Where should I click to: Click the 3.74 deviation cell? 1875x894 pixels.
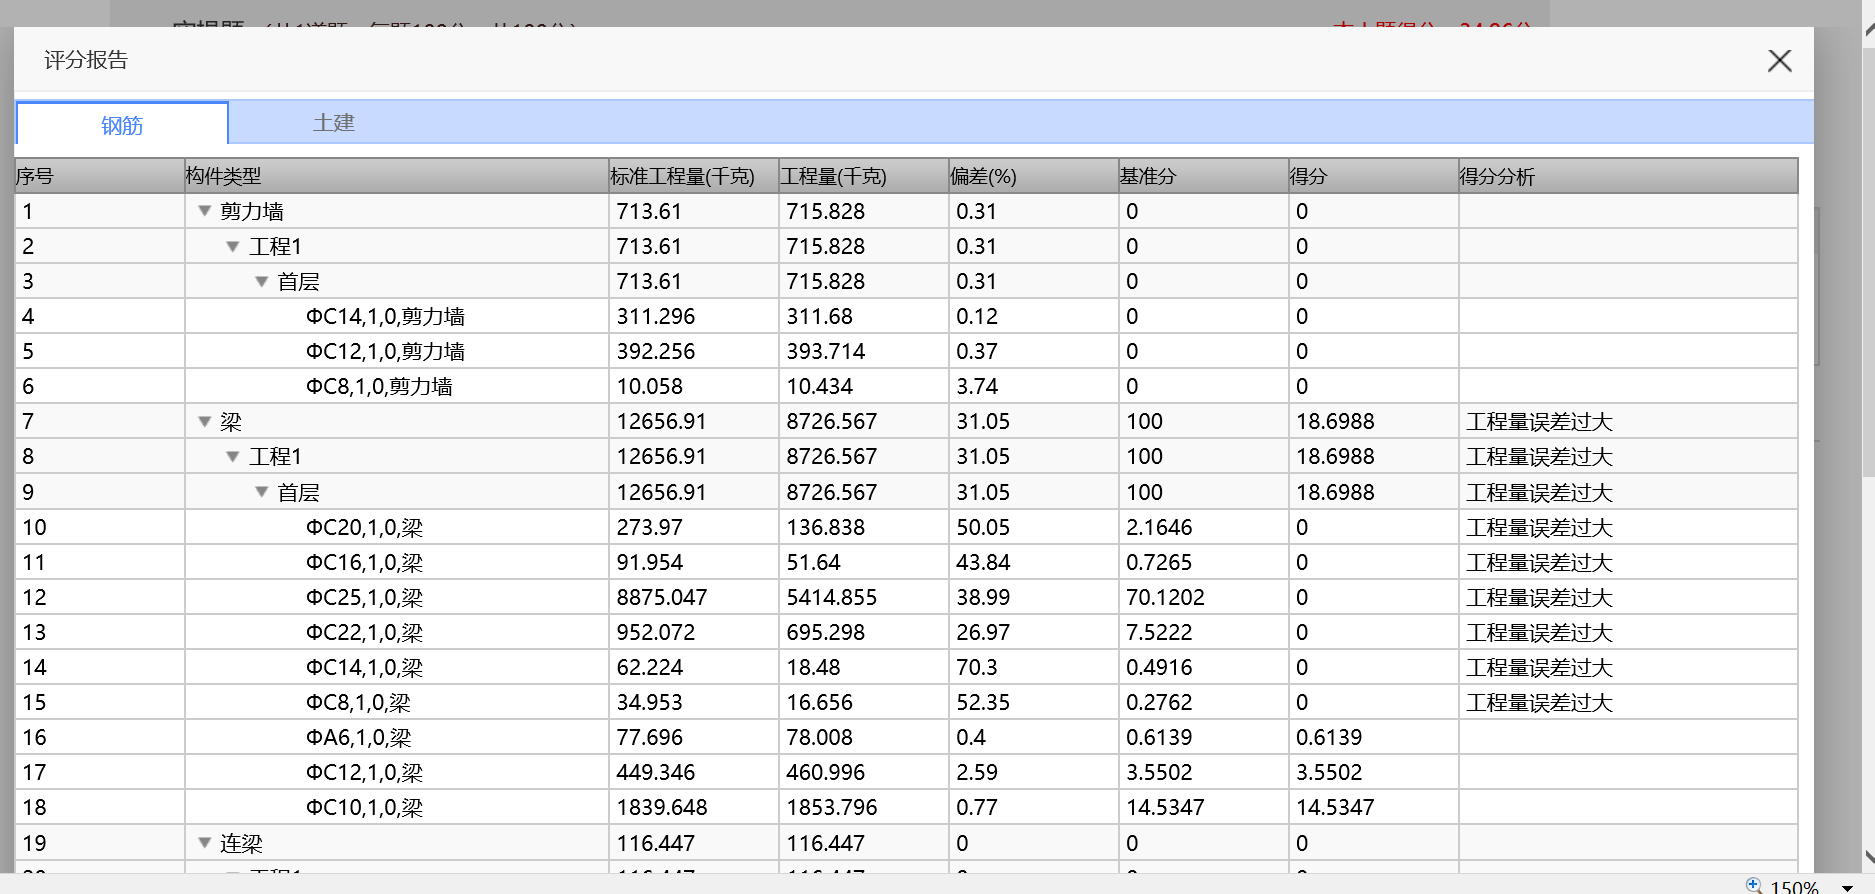click(x=1034, y=386)
